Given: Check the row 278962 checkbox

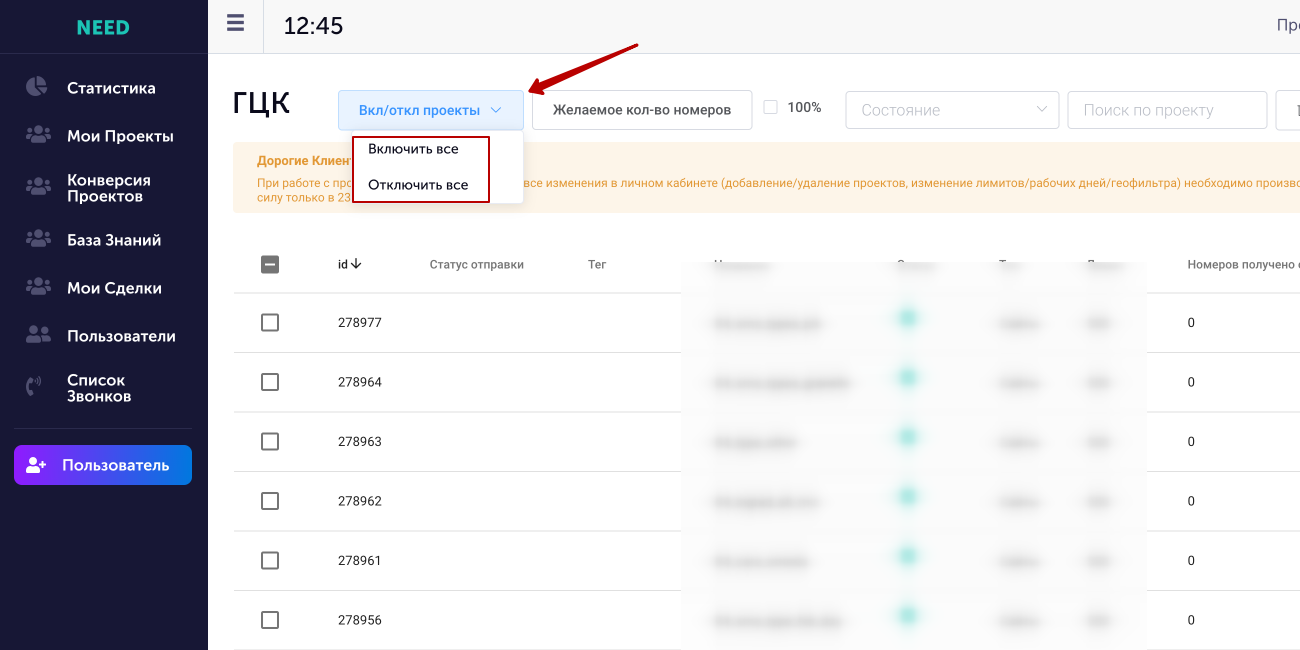Looking at the screenshot, I should (x=270, y=501).
